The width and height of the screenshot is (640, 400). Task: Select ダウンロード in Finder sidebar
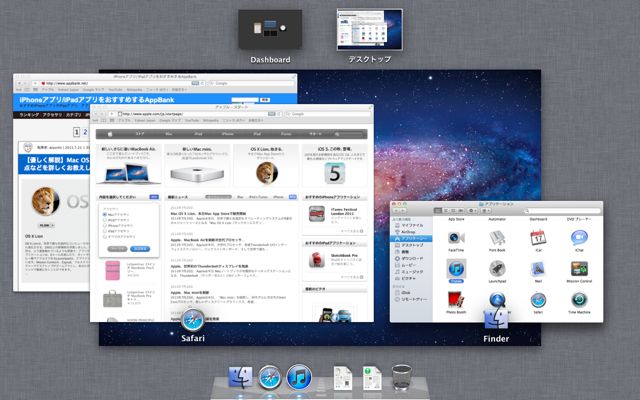(411, 258)
